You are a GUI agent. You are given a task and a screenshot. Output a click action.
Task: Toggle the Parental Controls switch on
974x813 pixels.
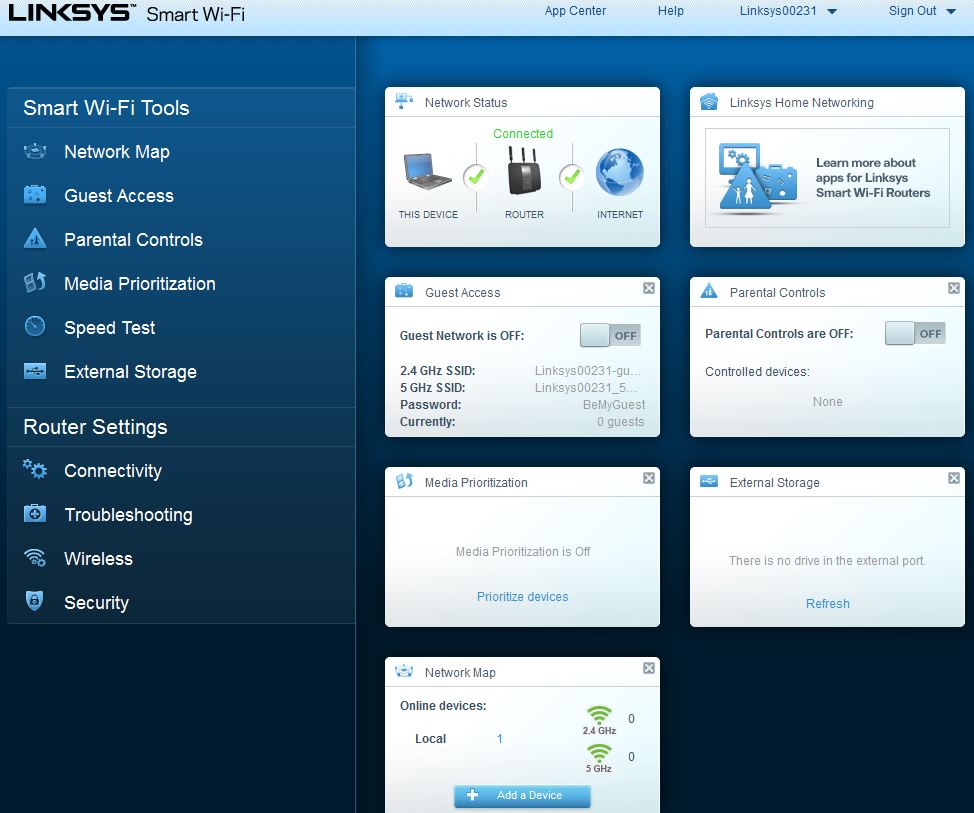(915, 334)
